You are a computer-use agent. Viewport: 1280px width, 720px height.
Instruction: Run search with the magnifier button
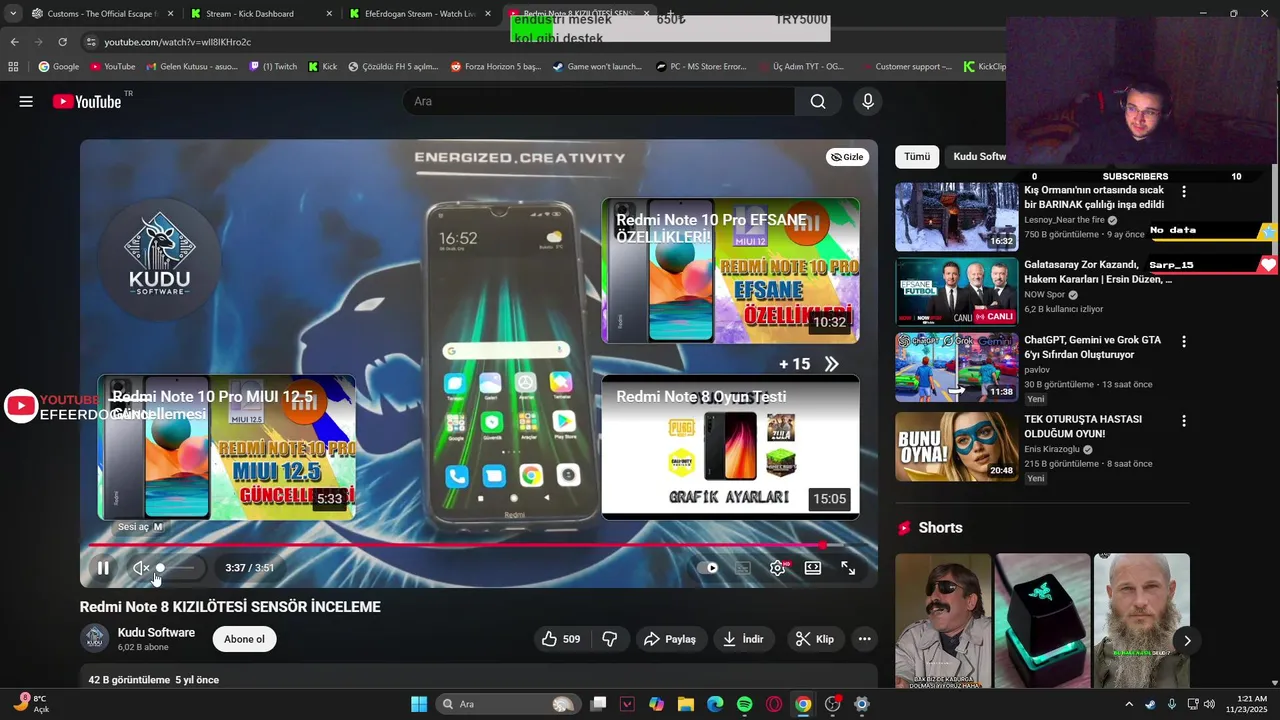tap(818, 101)
